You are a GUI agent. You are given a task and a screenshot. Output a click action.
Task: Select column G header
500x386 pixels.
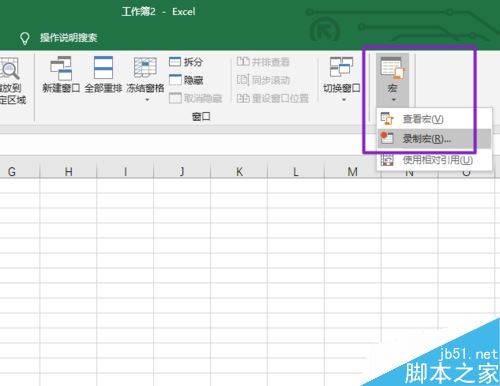(19, 171)
